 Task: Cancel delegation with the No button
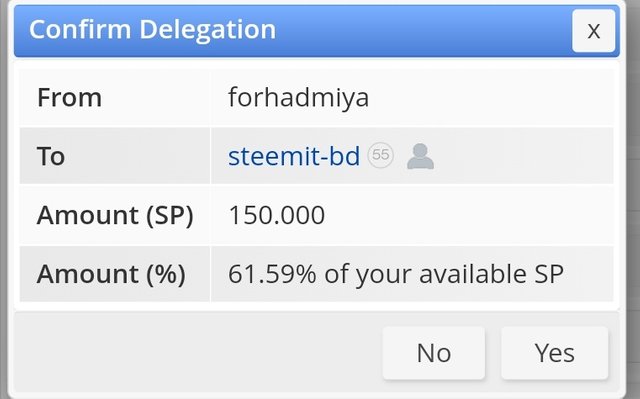(x=433, y=353)
